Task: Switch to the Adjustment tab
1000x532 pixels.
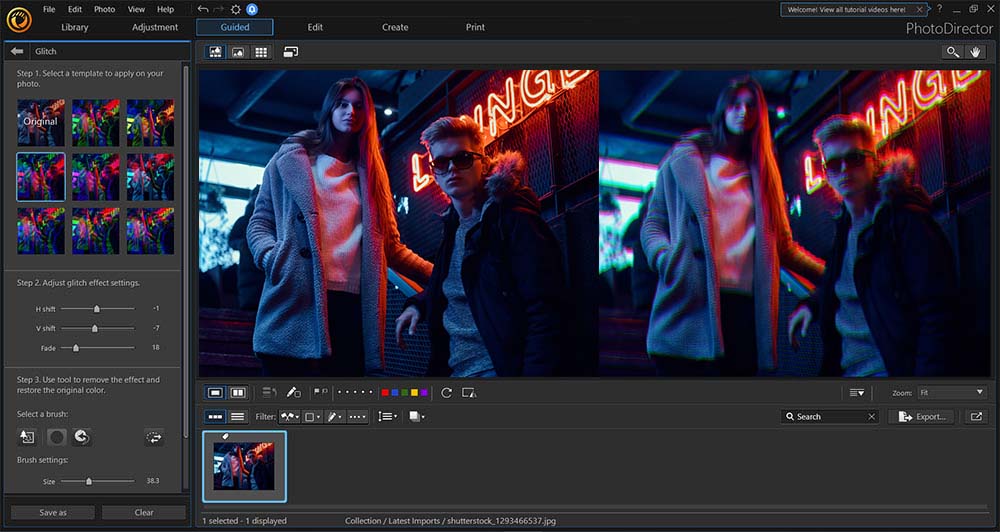Action: point(155,27)
